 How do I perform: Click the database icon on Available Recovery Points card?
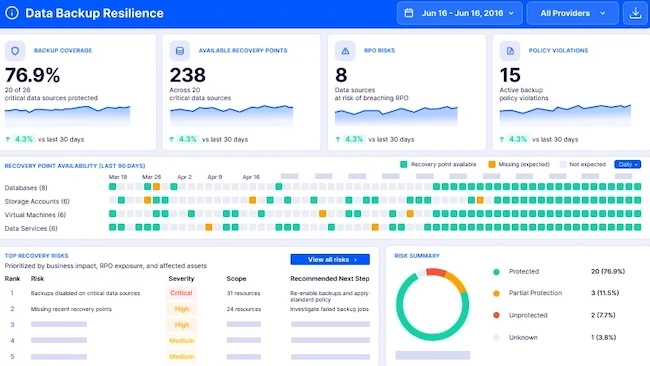tap(179, 51)
